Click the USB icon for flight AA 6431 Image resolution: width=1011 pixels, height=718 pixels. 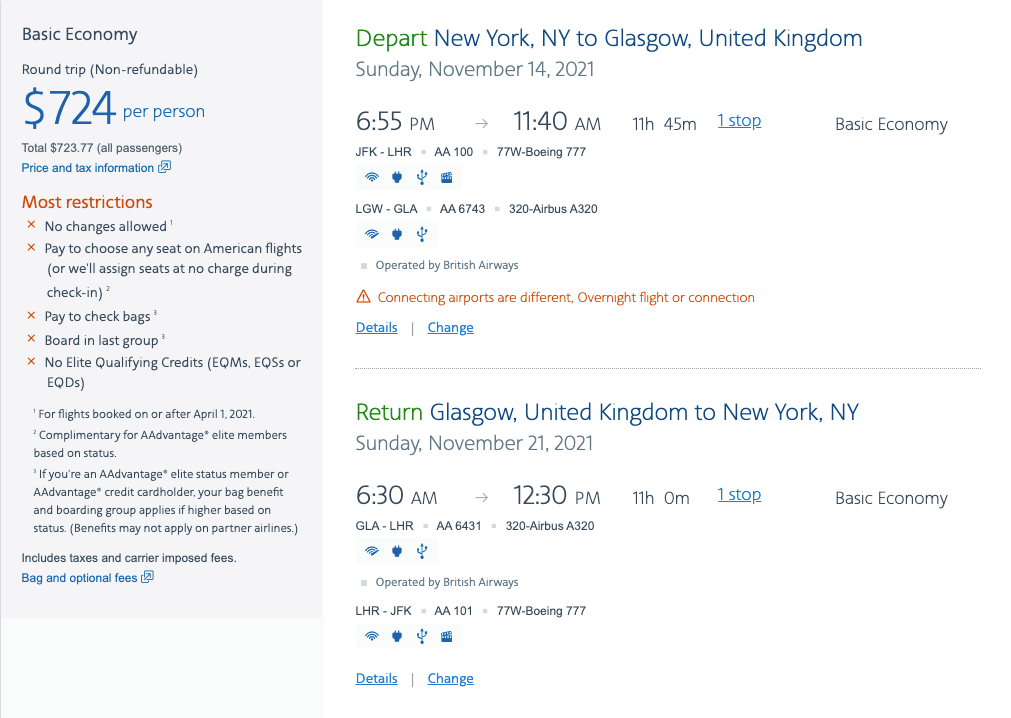pos(422,551)
